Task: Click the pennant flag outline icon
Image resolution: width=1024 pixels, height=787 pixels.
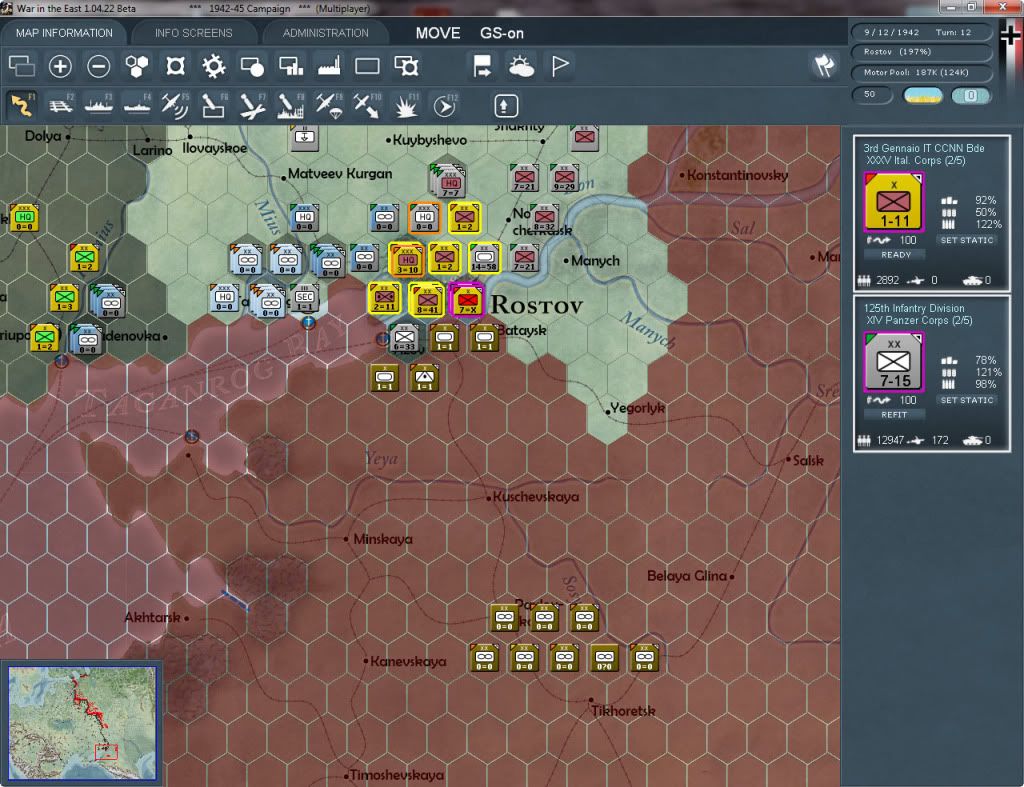Action: tap(560, 66)
